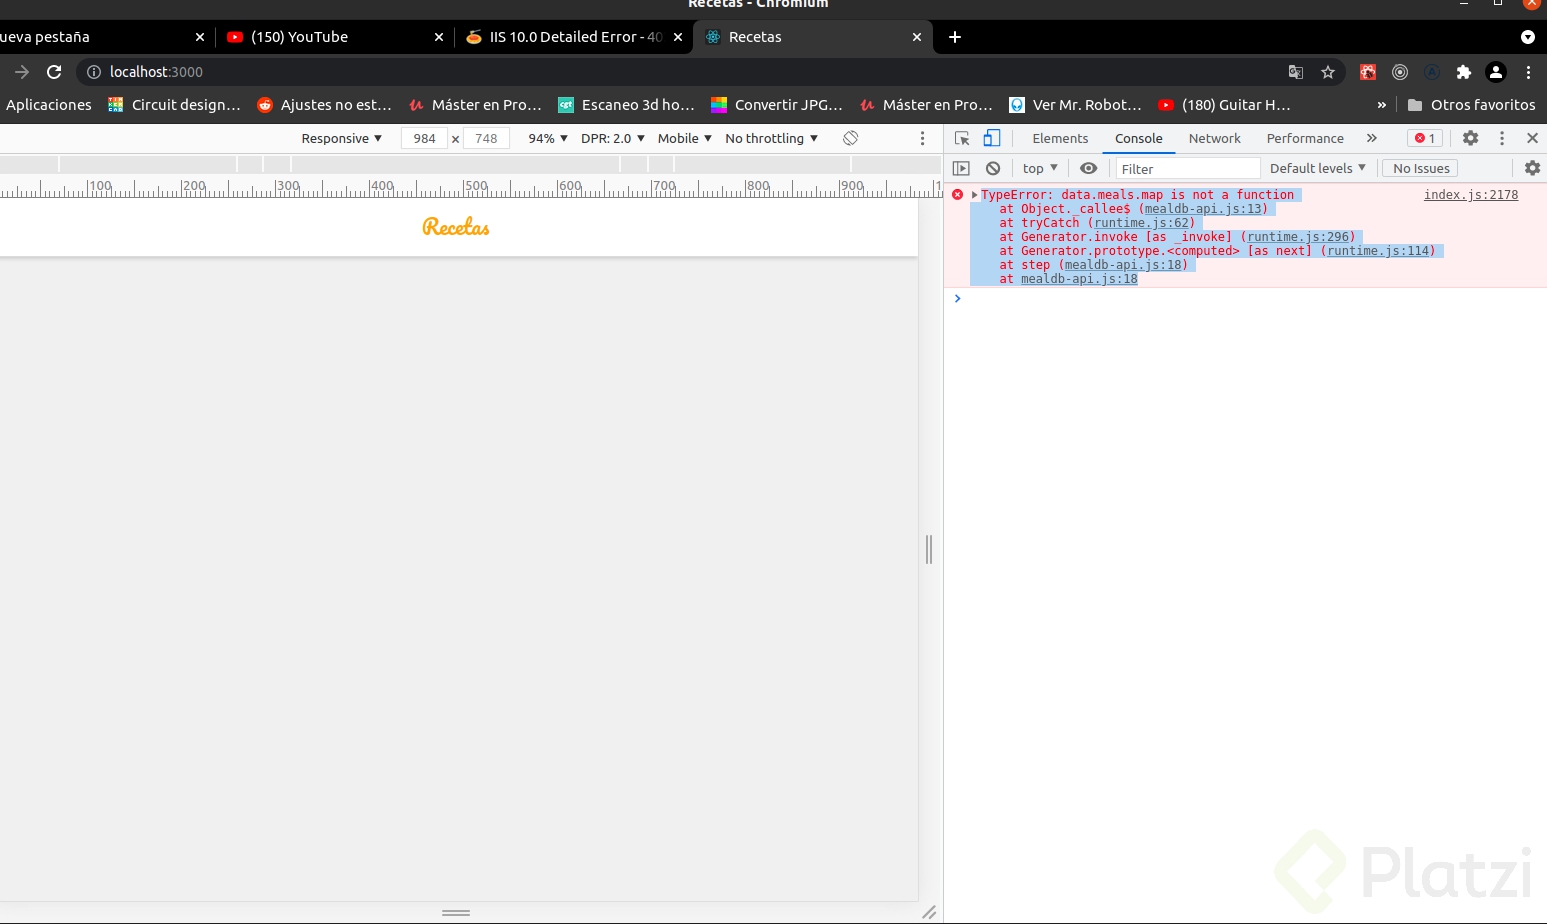Open the Extensions puzzle icon
The height and width of the screenshot is (924, 1547).
pyautogui.click(x=1464, y=72)
